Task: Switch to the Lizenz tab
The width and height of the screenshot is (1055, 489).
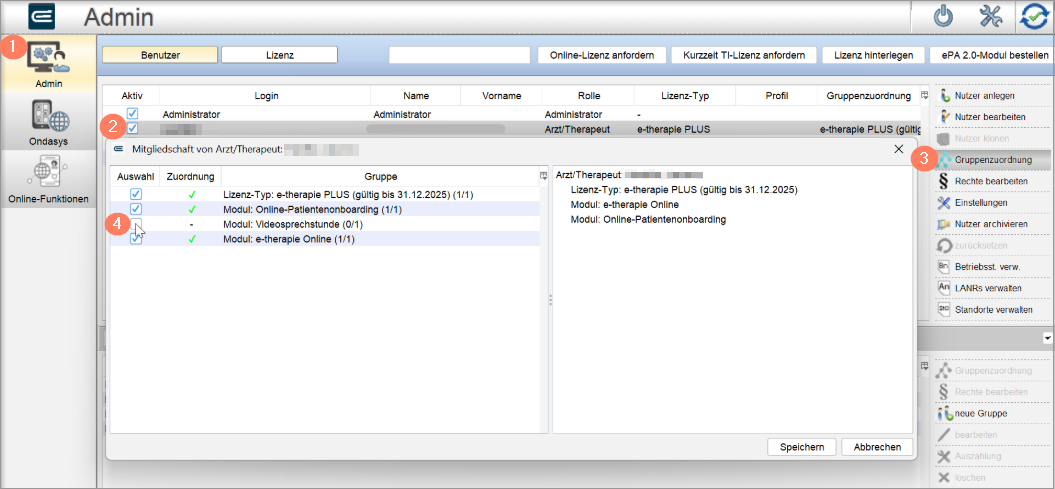Action: 279,55
